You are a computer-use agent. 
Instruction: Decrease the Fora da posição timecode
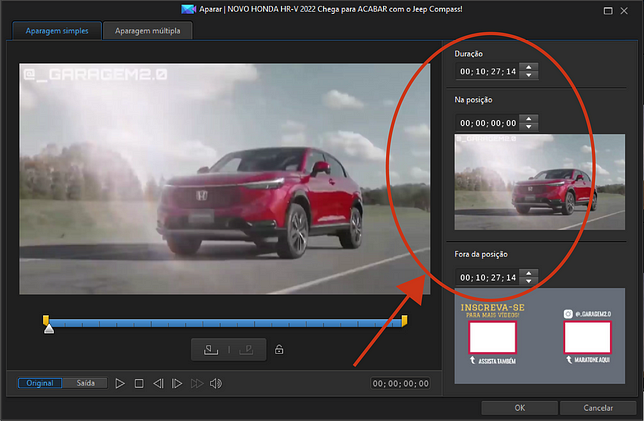click(x=529, y=281)
